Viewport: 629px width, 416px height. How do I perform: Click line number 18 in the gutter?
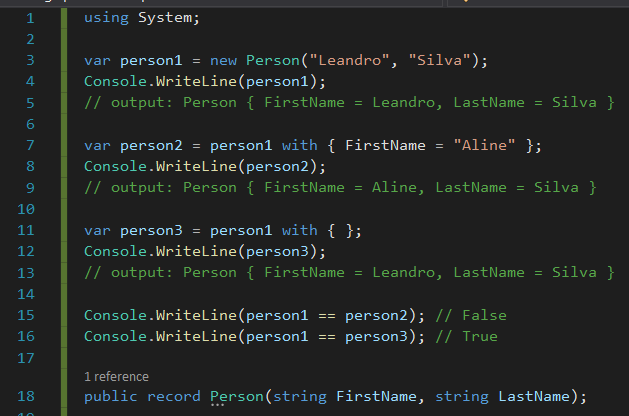27,396
